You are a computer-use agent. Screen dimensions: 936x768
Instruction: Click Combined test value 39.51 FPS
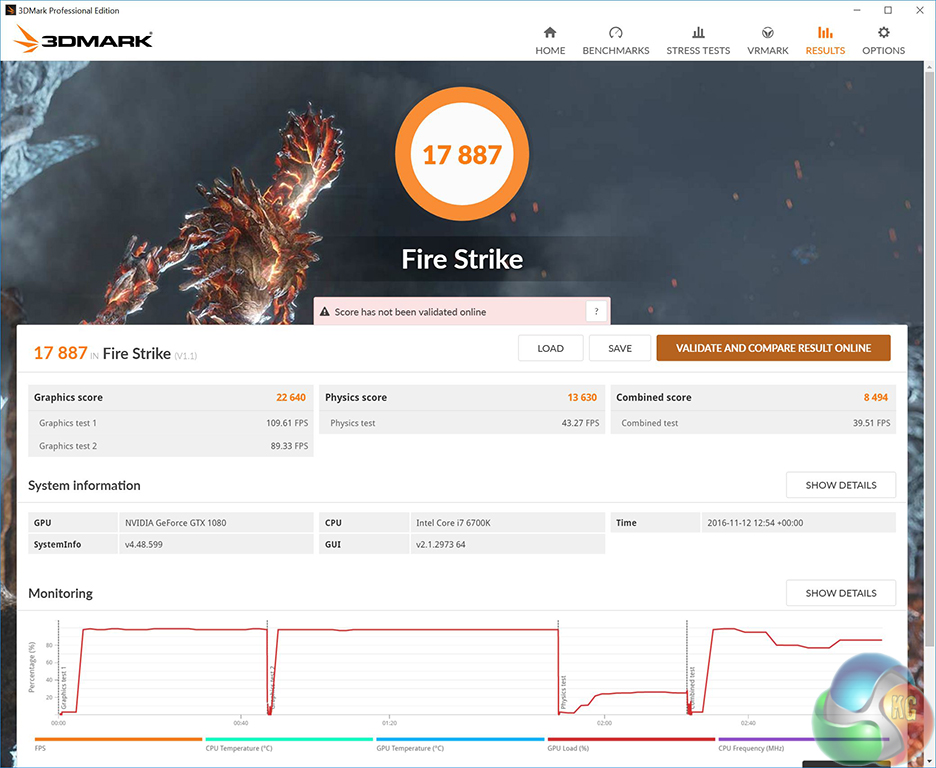(x=871, y=422)
